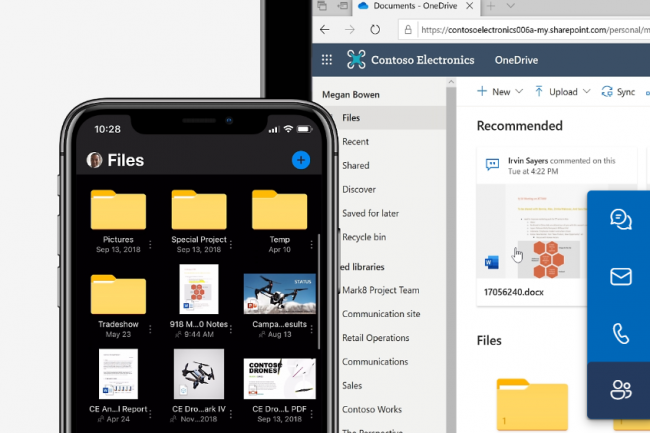
Task: Select Discover in the OneDrive sidebar
Action: coord(359,189)
